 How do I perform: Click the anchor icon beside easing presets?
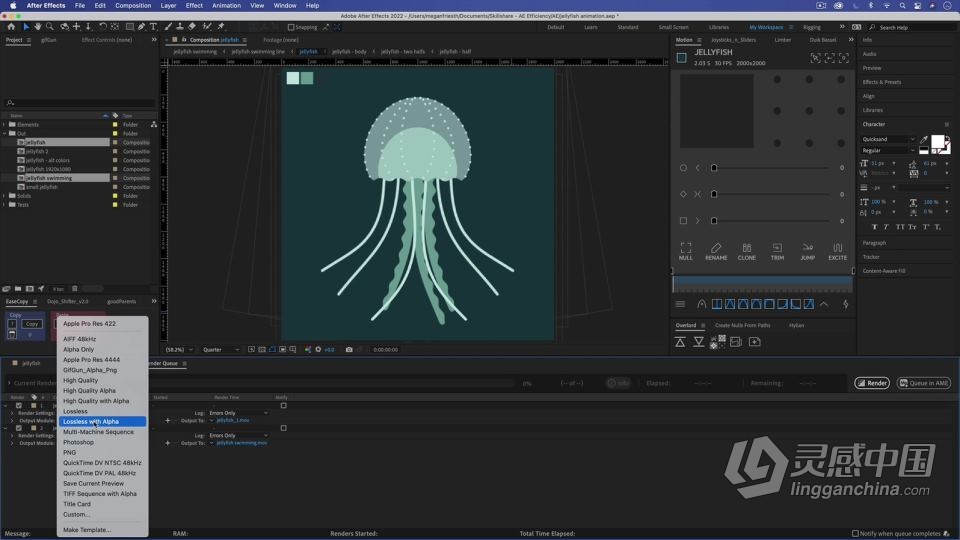[x=702, y=304]
